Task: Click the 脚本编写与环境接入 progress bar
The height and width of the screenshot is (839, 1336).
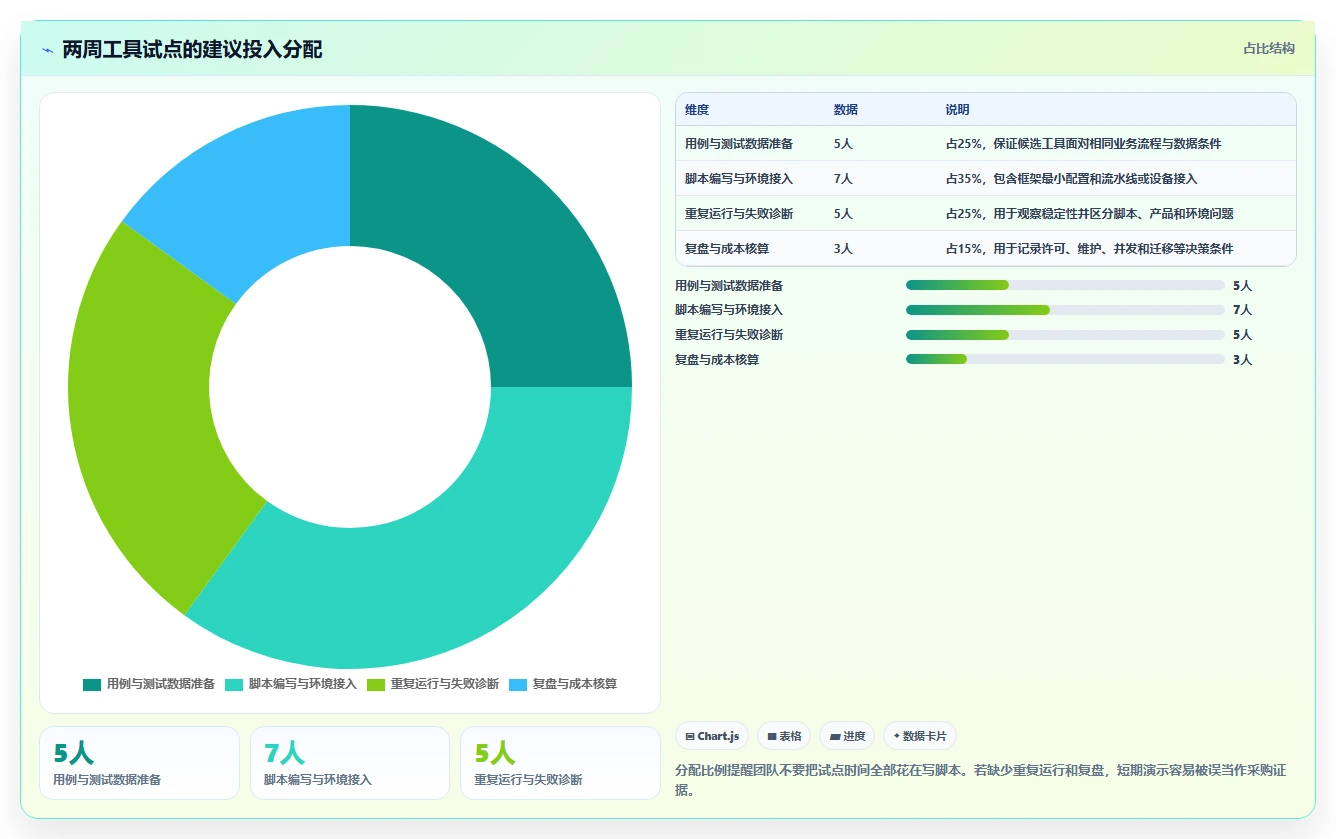Action: 1065,310
